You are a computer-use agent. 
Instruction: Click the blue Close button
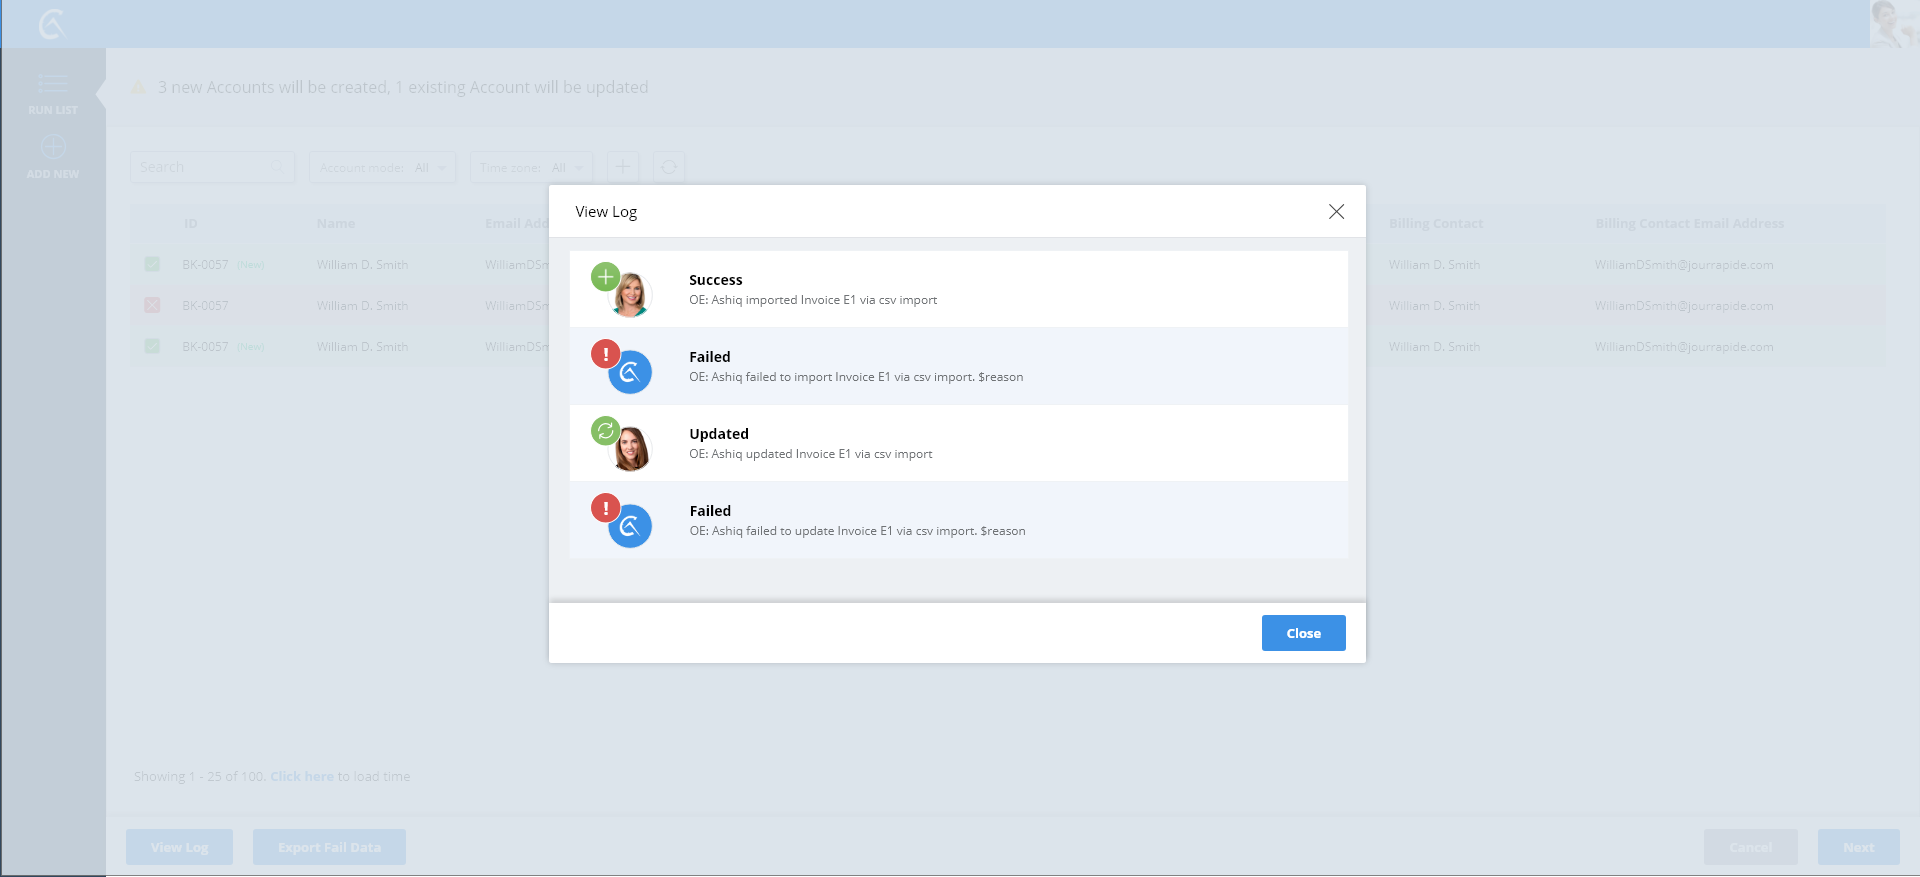tap(1303, 633)
